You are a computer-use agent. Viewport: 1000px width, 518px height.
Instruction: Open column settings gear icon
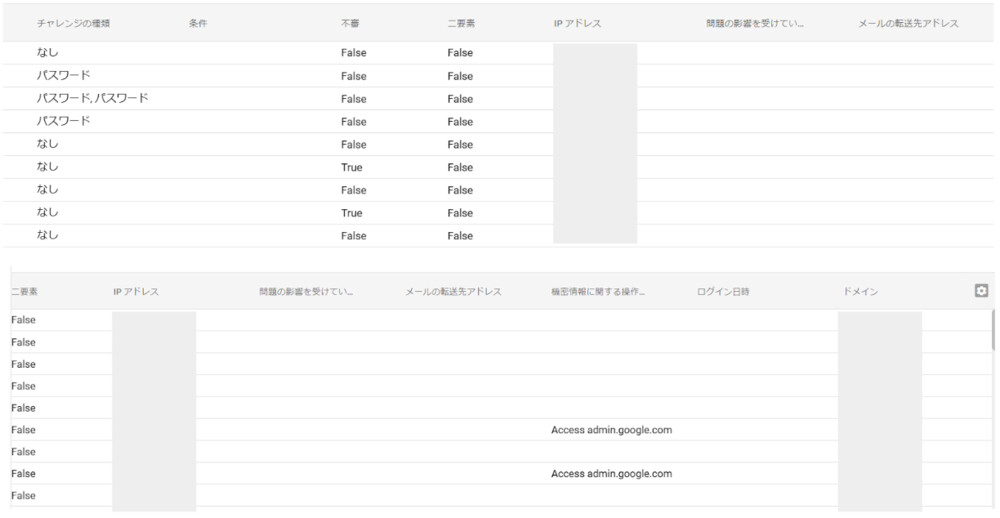pyautogui.click(x=981, y=290)
